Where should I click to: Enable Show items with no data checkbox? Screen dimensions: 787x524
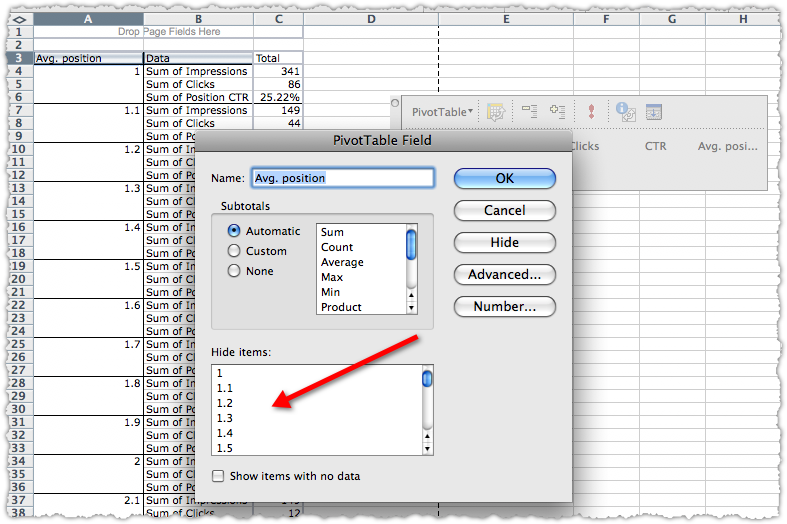218,476
